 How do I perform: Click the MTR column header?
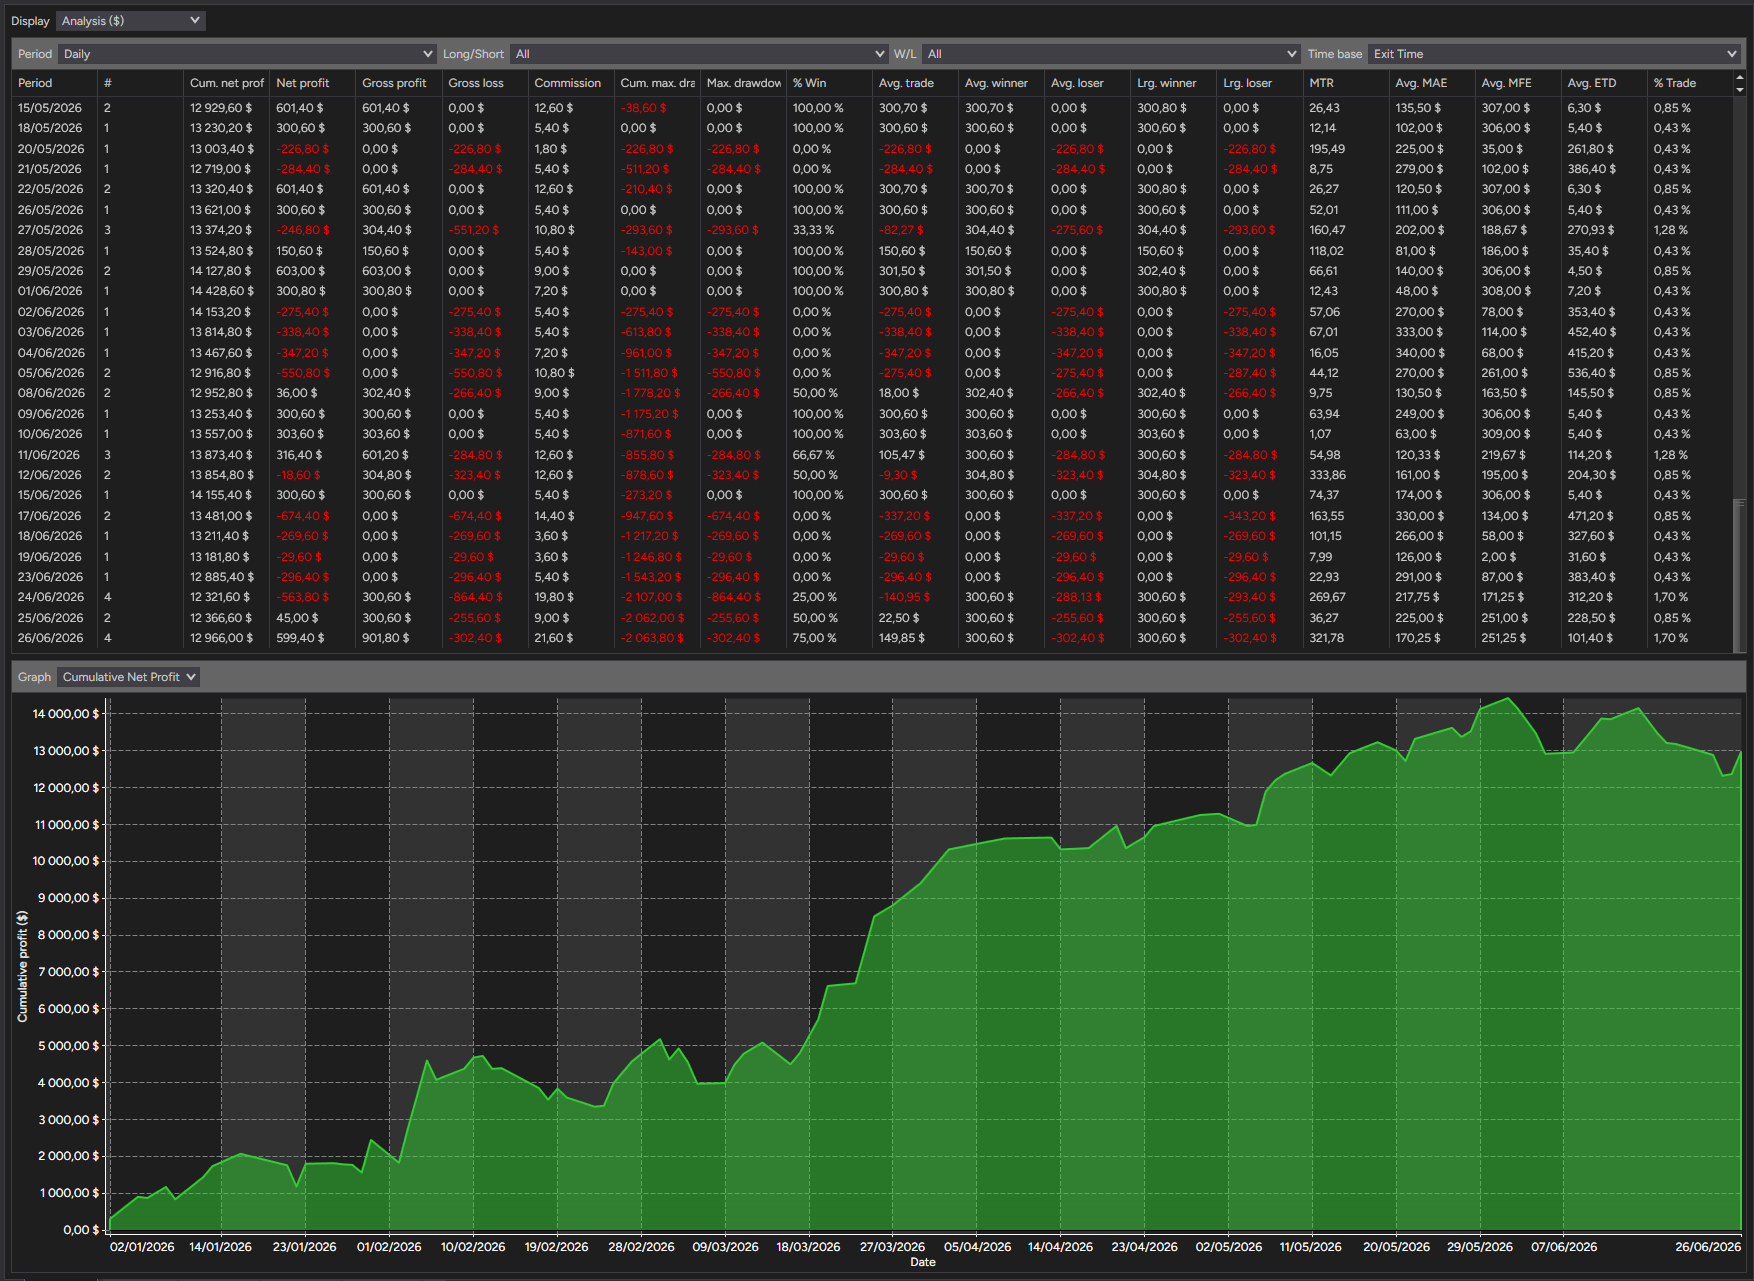pyautogui.click(x=1344, y=83)
